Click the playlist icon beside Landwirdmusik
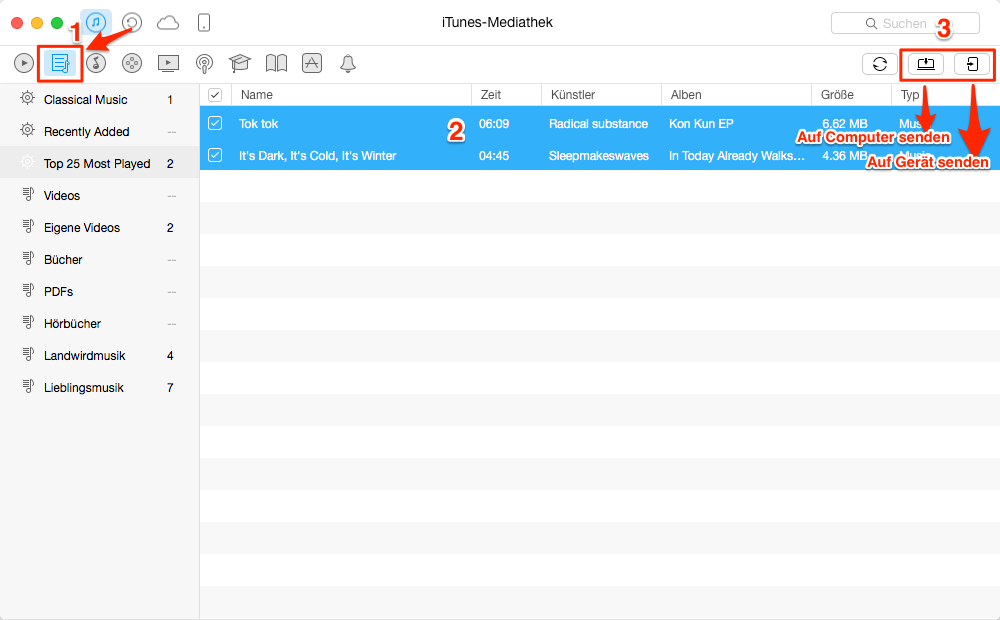This screenshot has width=1000, height=620. pyautogui.click(x=28, y=353)
